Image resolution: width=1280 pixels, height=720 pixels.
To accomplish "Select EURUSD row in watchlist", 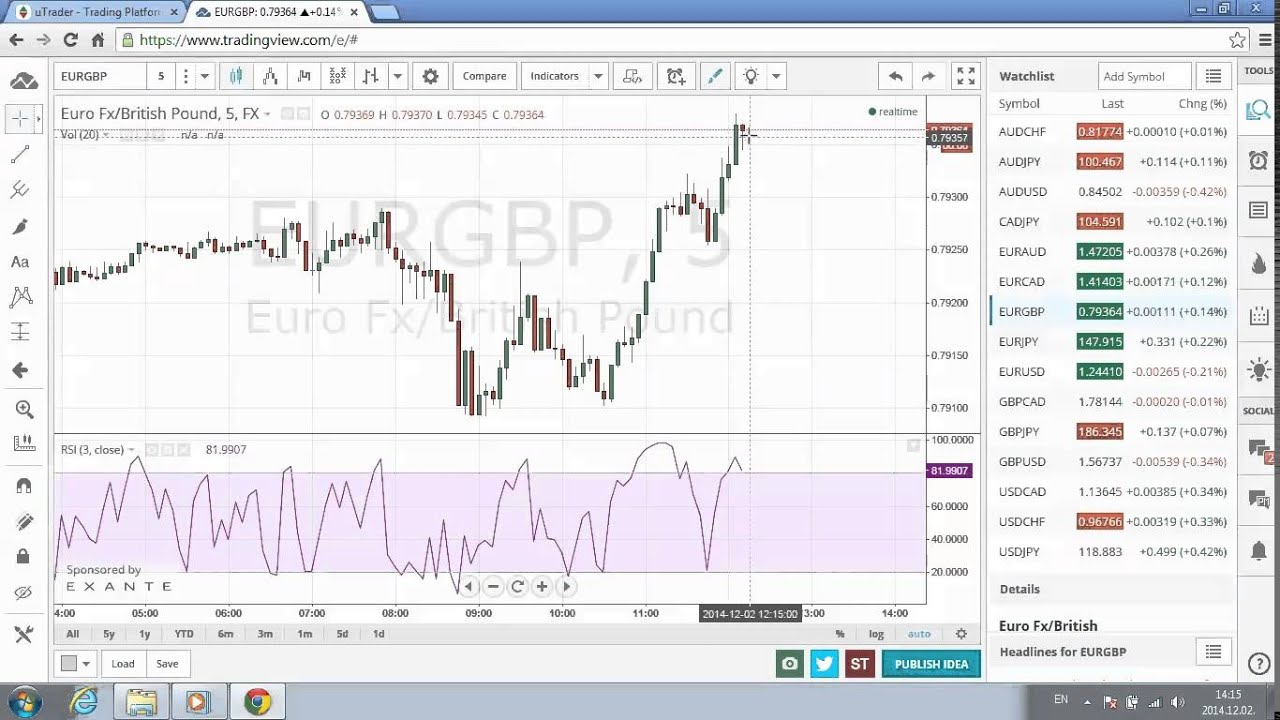I will click(x=1113, y=371).
